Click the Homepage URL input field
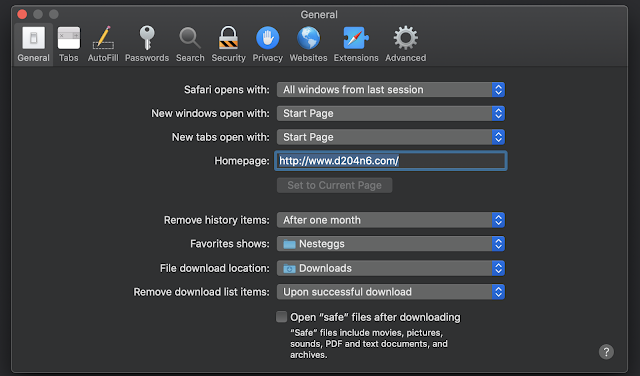The width and height of the screenshot is (640, 376). click(x=391, y=161)
